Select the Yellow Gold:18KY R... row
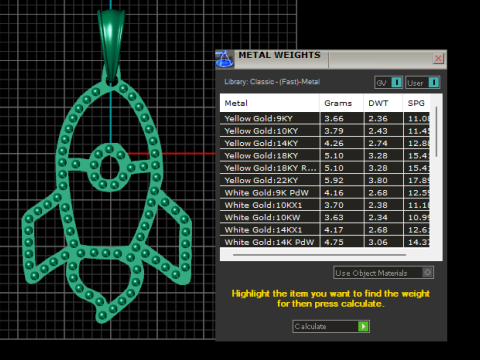The height and width of the screenshot is (360, 480). click(325, 168)
